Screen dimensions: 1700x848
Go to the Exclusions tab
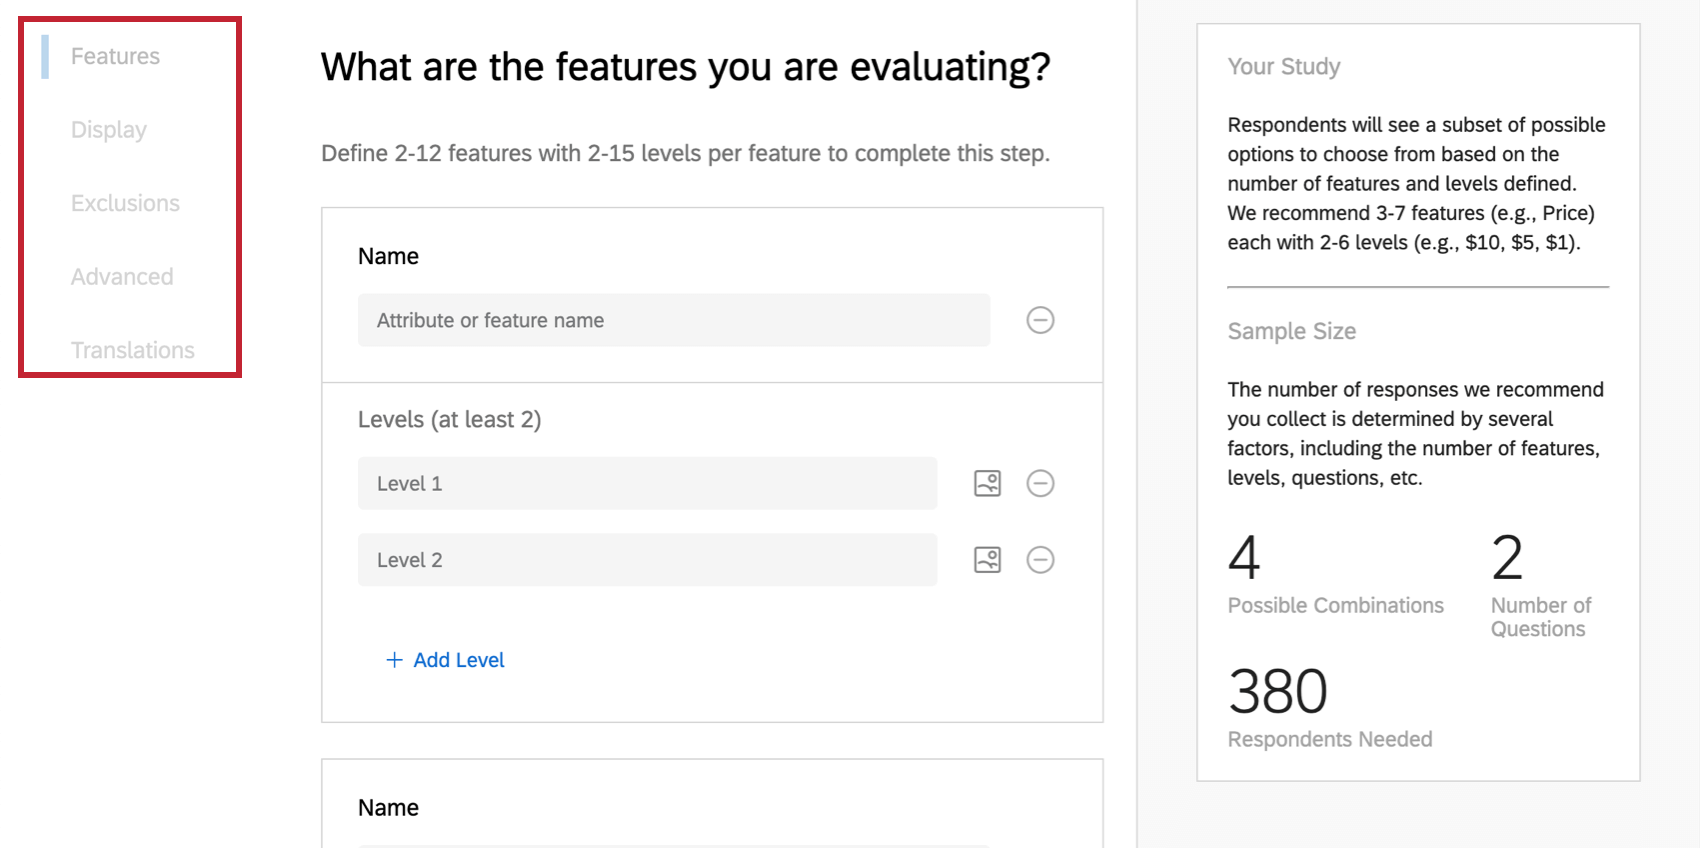coord(125,204)
